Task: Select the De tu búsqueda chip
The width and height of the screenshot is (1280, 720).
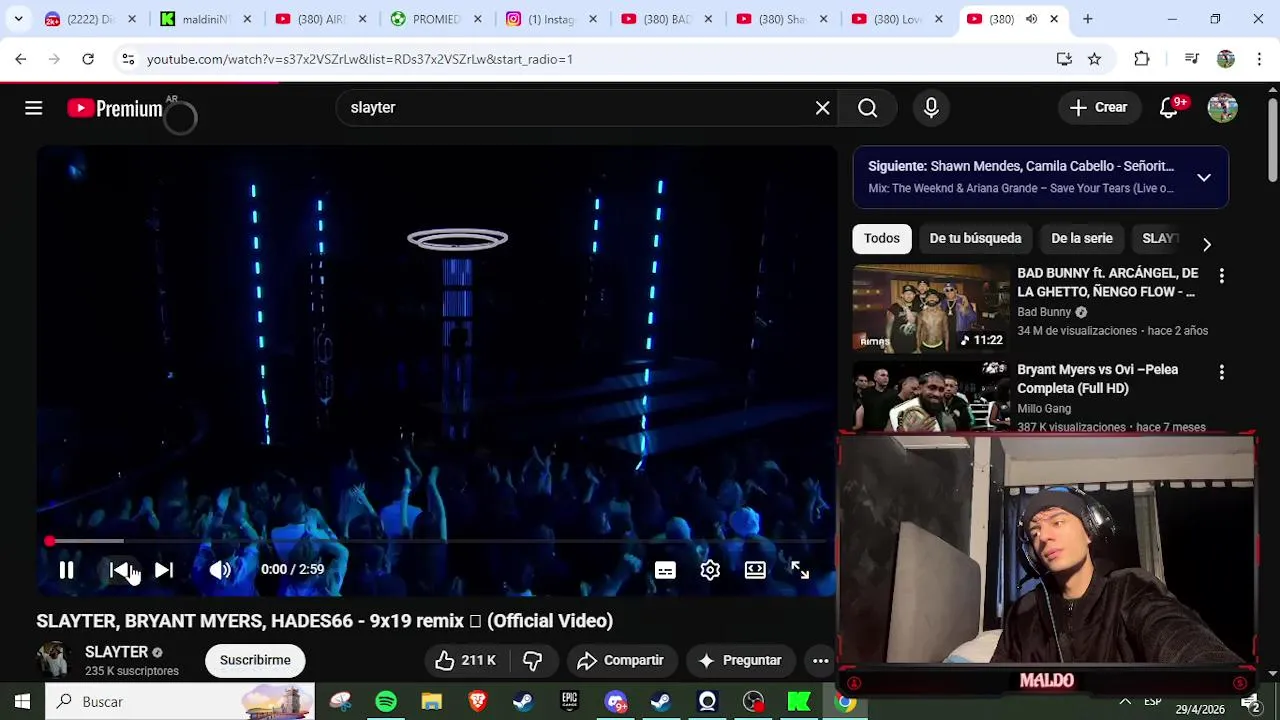Action: (975, 238)
